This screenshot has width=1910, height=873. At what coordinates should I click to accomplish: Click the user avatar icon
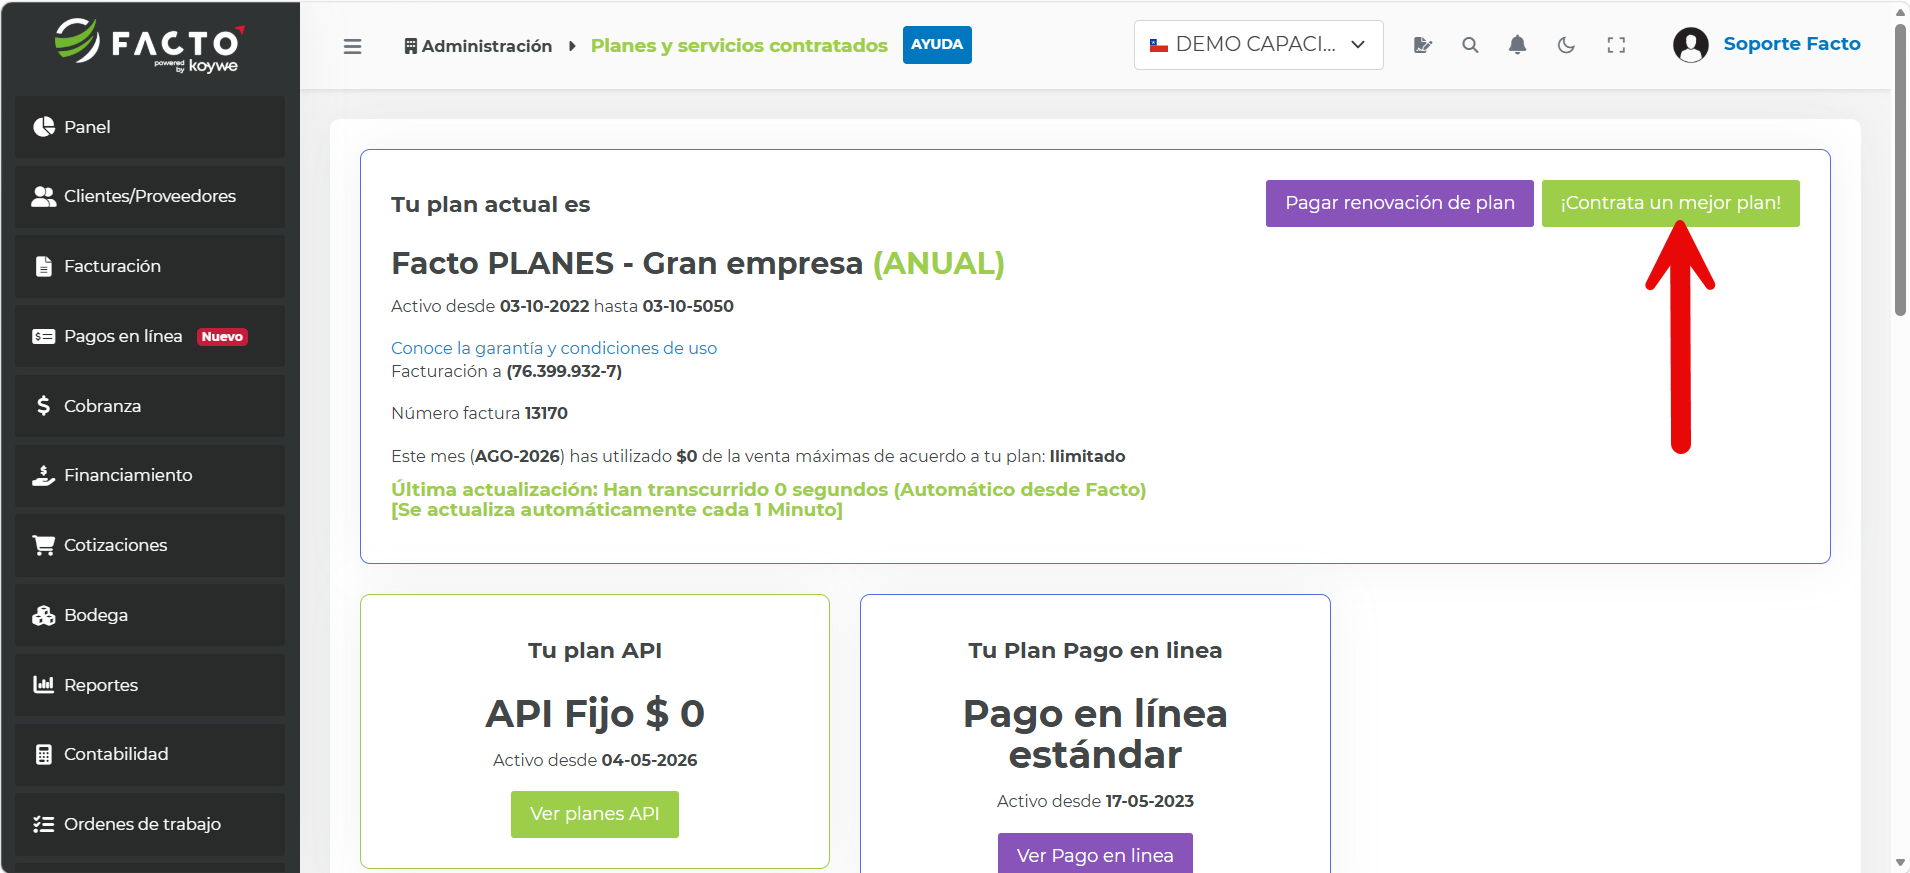point(1691,45)
